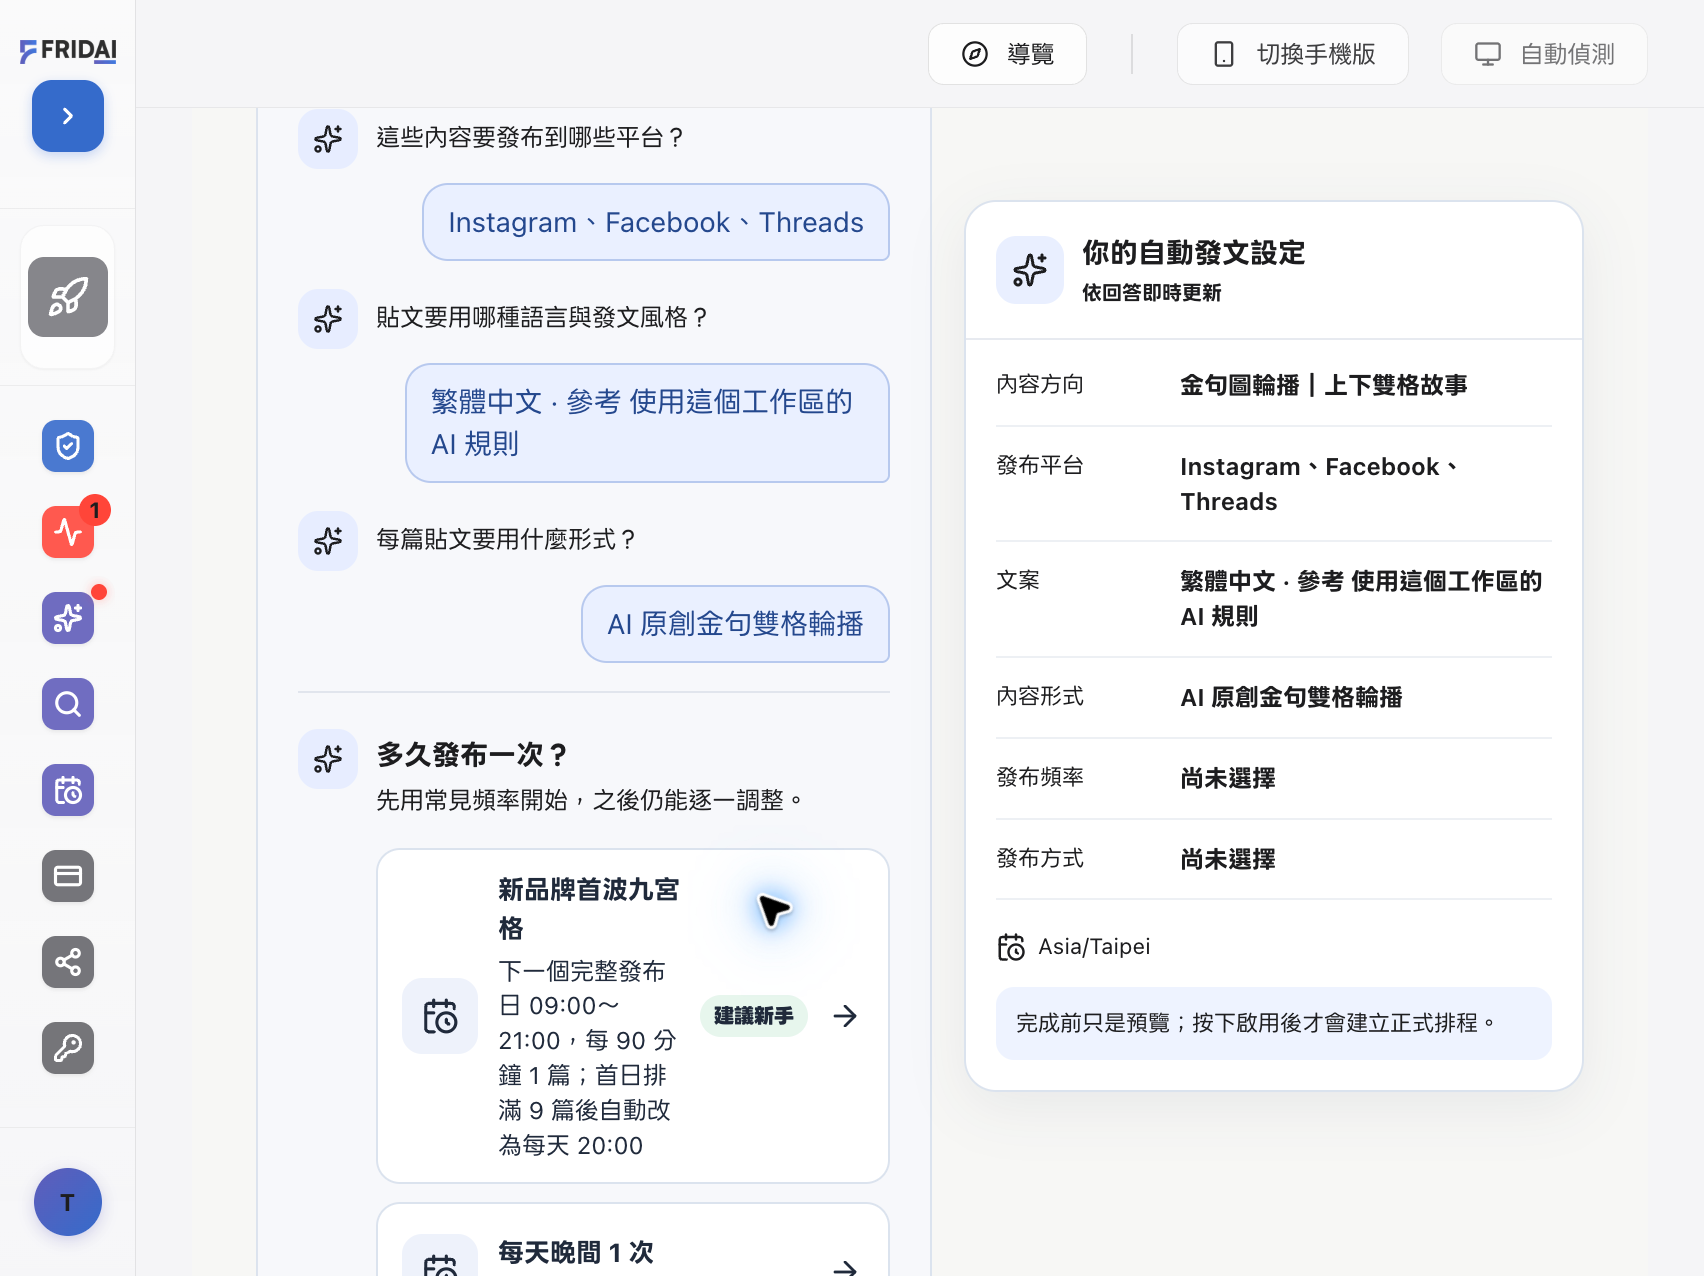
Task: Edit the AI 原創金句雙格輪播 answer bubble
Action: (736, 624)
